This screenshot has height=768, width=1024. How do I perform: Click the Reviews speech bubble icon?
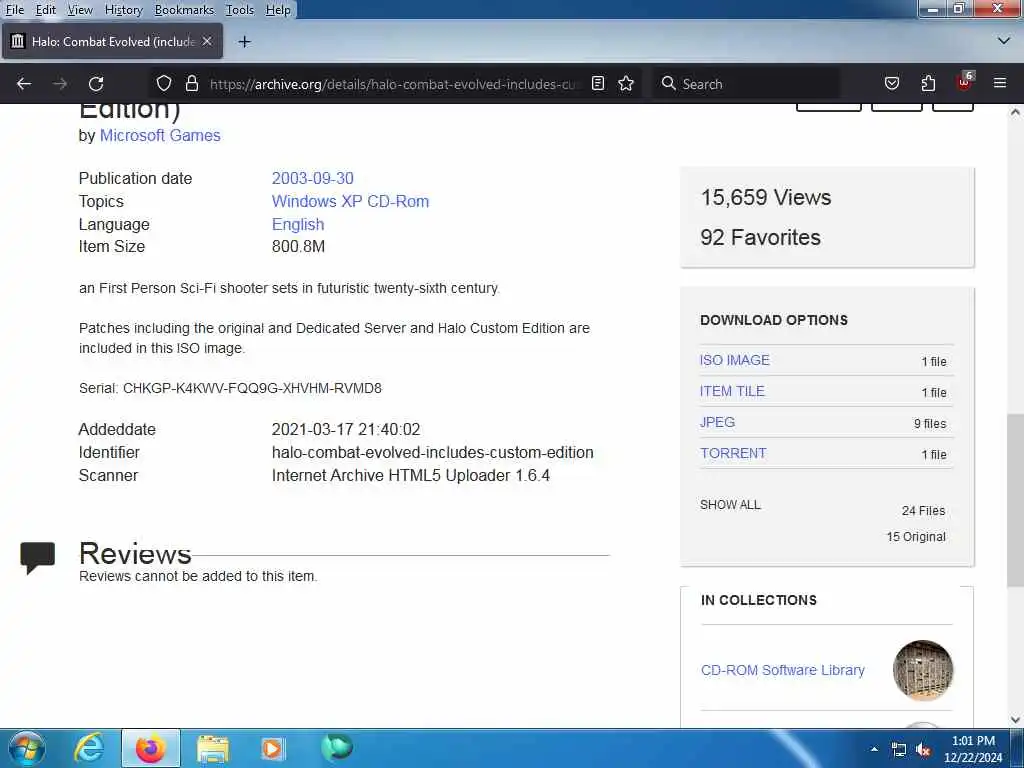(x=37, y=558)
